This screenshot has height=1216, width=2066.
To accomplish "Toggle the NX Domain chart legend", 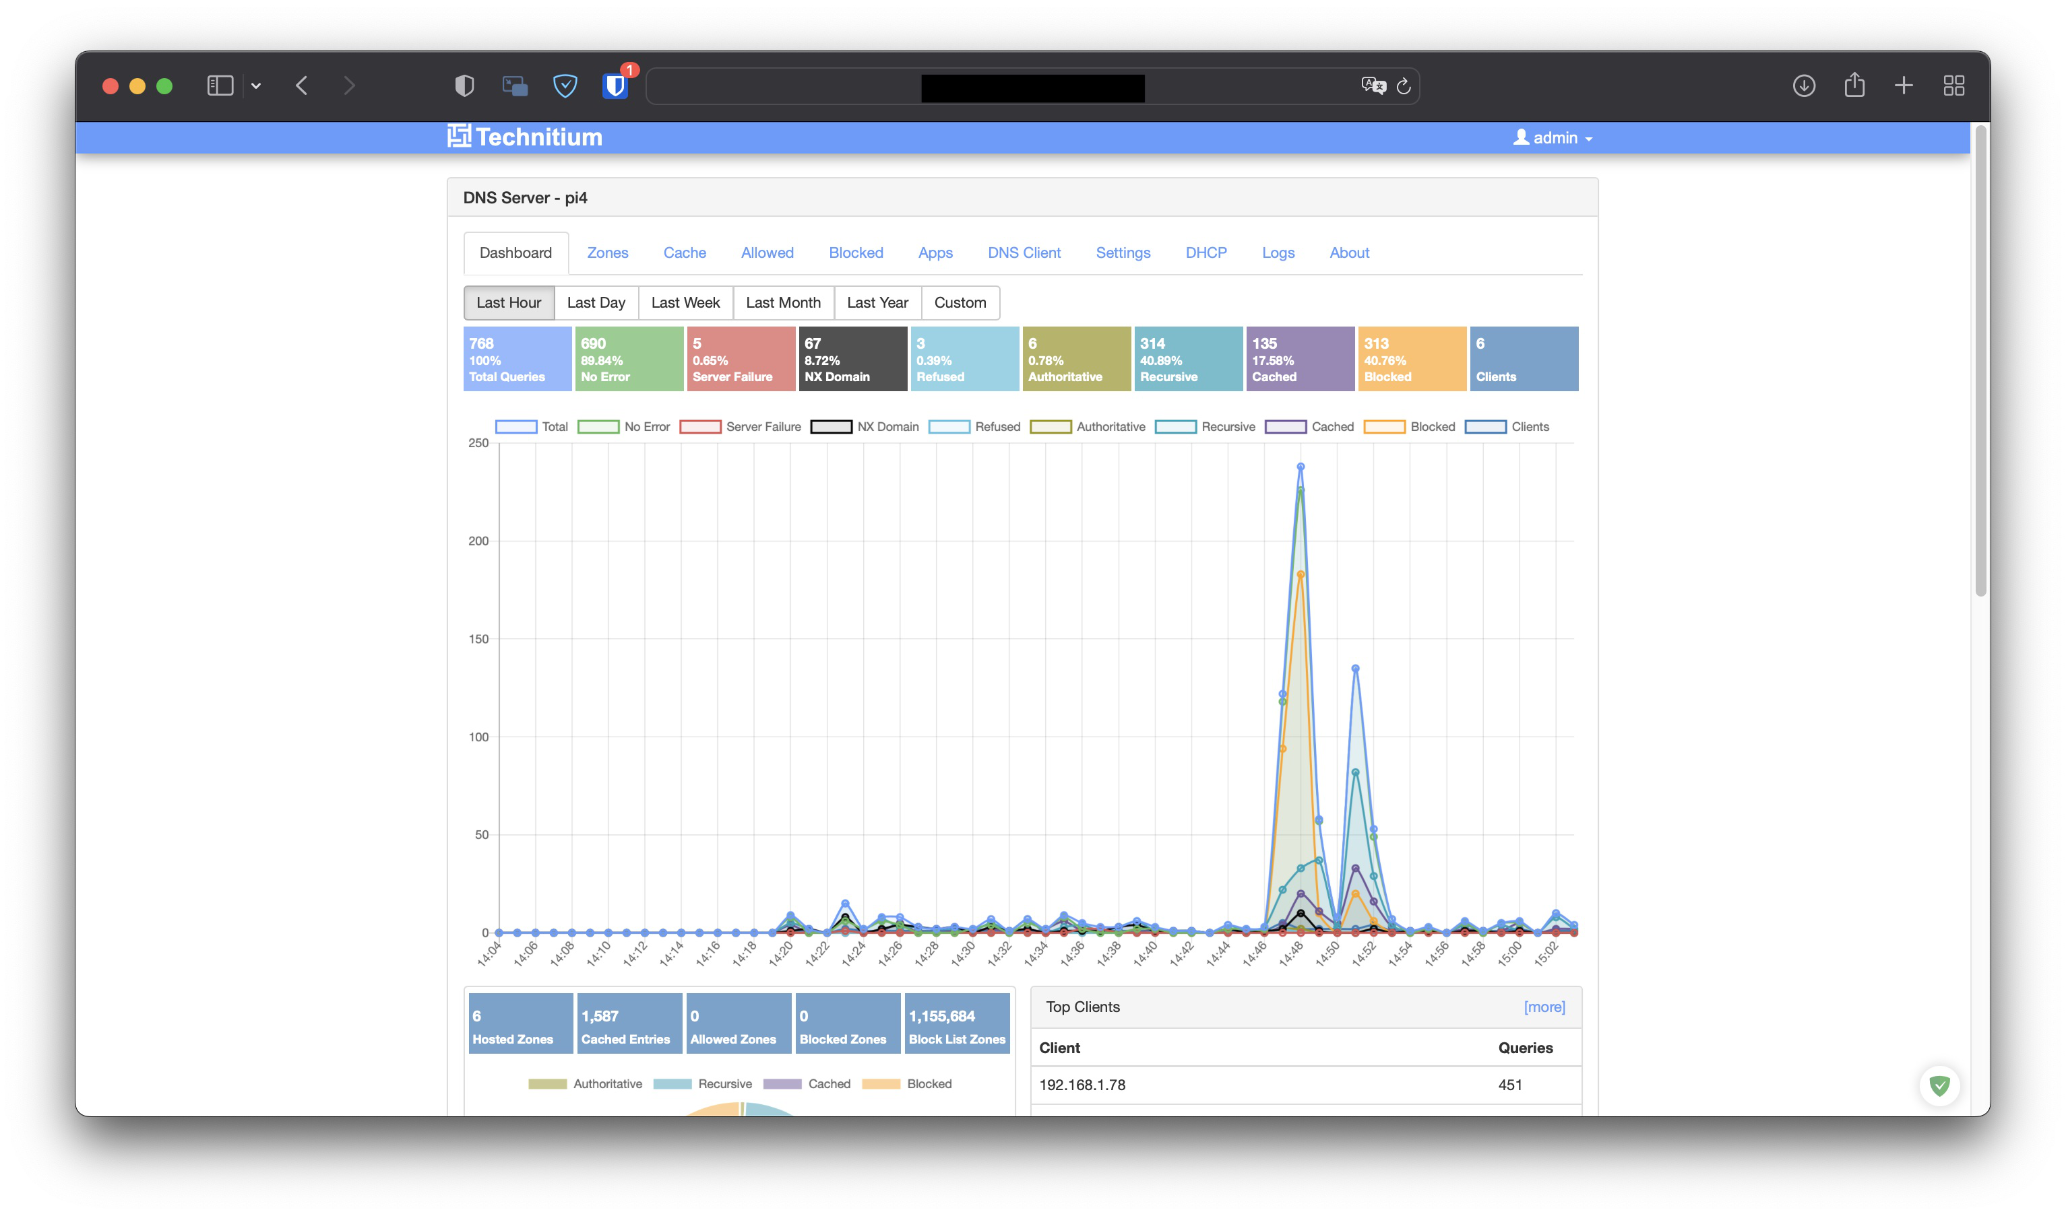I will click(x=887, y=427).
